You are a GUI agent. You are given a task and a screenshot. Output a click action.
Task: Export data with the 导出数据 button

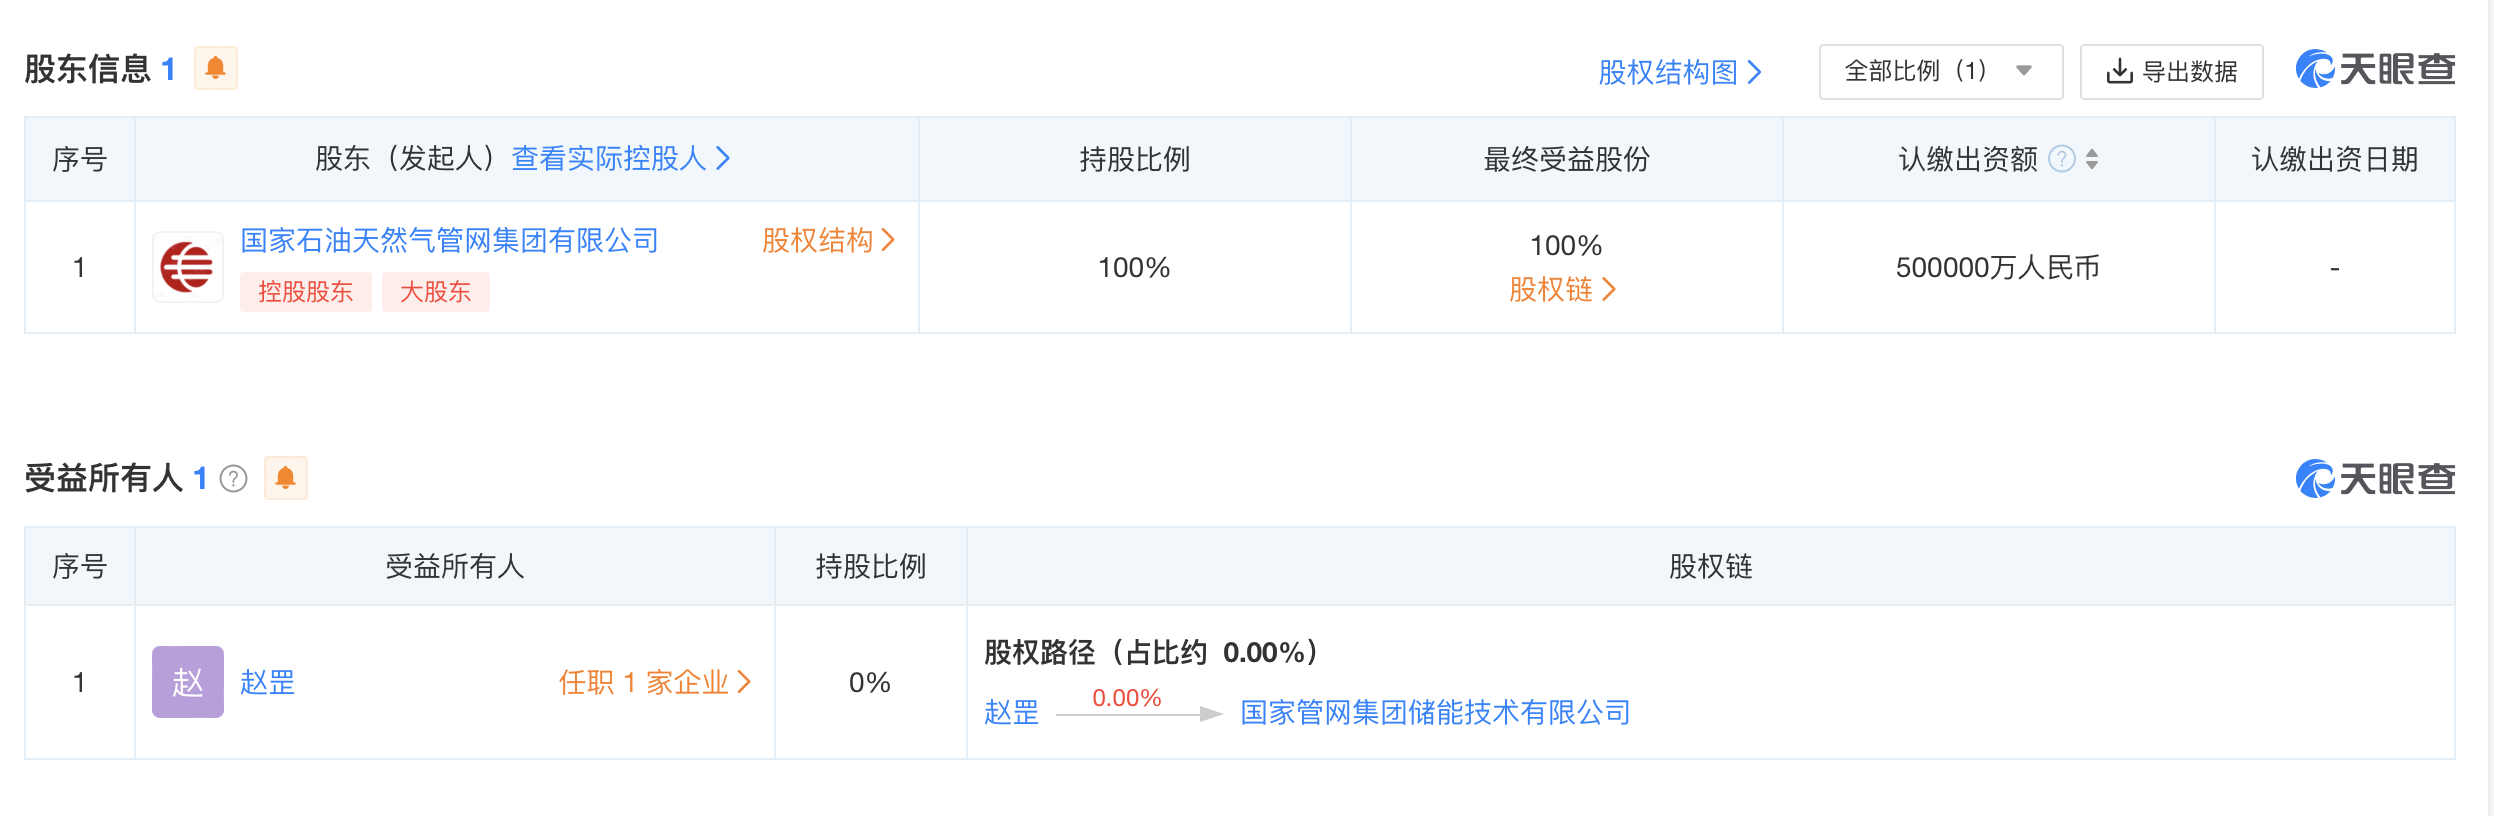[x=2171, y=71]
